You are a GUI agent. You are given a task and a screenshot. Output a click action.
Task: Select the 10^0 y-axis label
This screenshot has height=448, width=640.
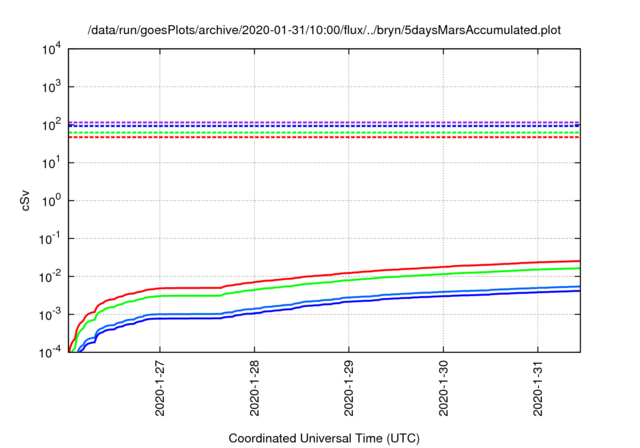click(x=52, y=201)
